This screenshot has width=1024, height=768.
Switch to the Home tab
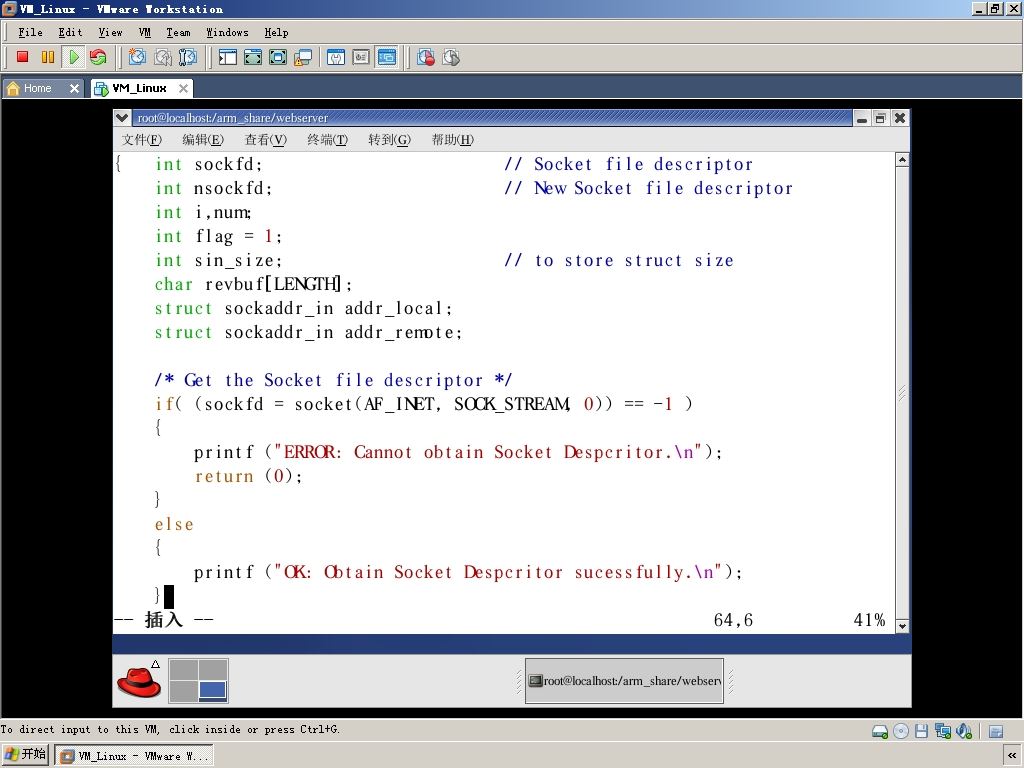point(37,88)
